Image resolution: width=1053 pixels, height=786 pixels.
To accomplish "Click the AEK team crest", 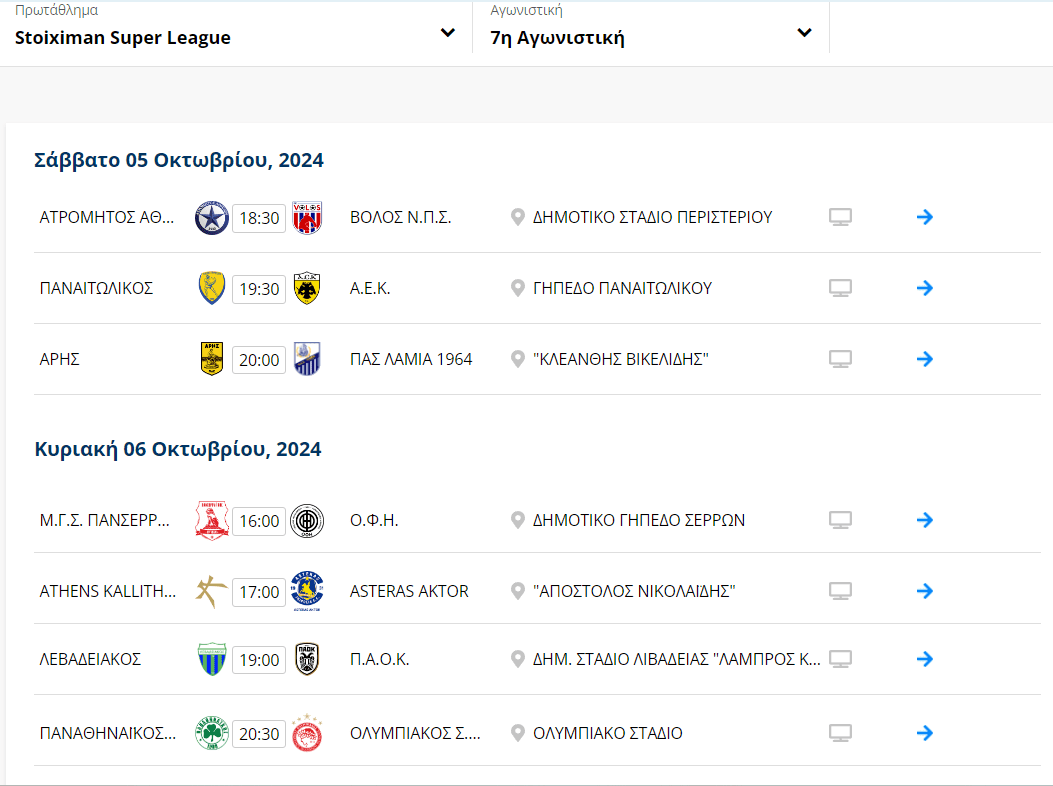I will (x=306, y=289).
